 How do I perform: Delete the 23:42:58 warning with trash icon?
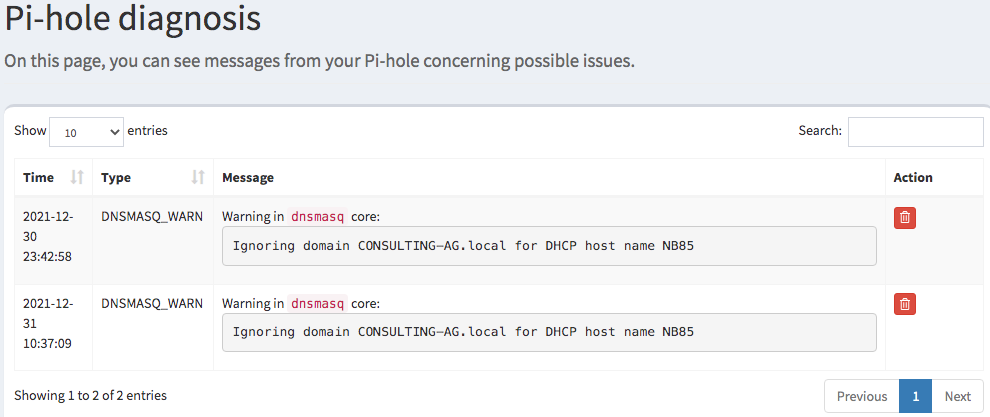tap(905, 217)
